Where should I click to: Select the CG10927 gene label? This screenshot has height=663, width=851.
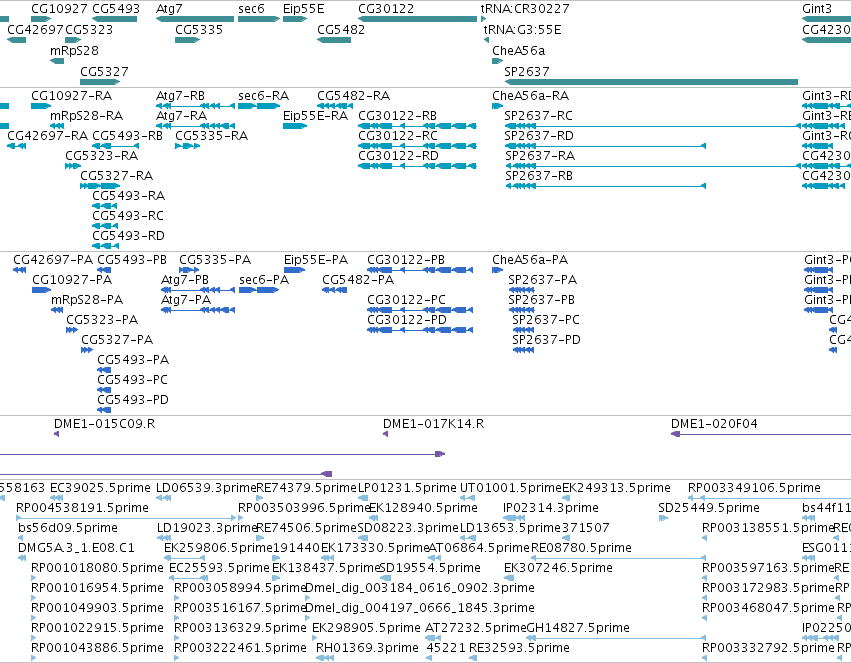tap(59, 9)
